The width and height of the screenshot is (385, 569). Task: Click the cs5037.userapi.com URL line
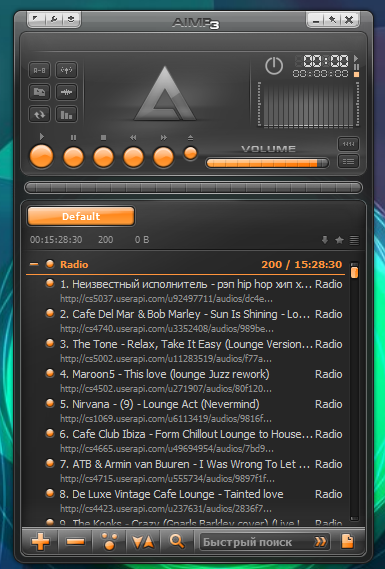tap(167, 299)
